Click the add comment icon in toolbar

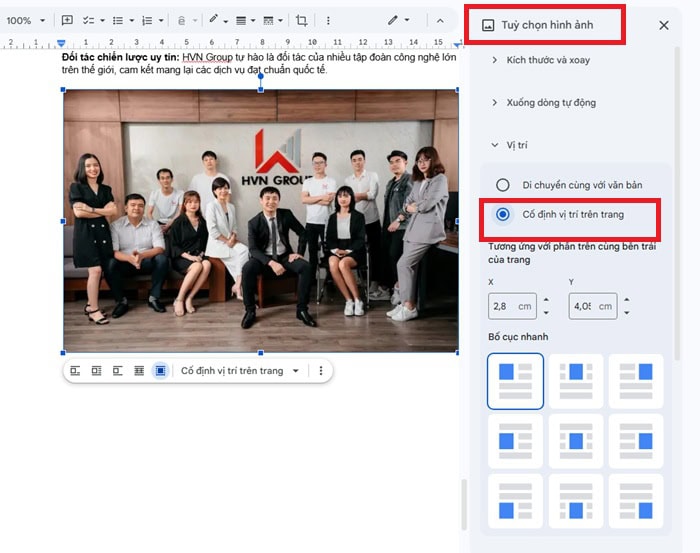[x=67, y=21]
